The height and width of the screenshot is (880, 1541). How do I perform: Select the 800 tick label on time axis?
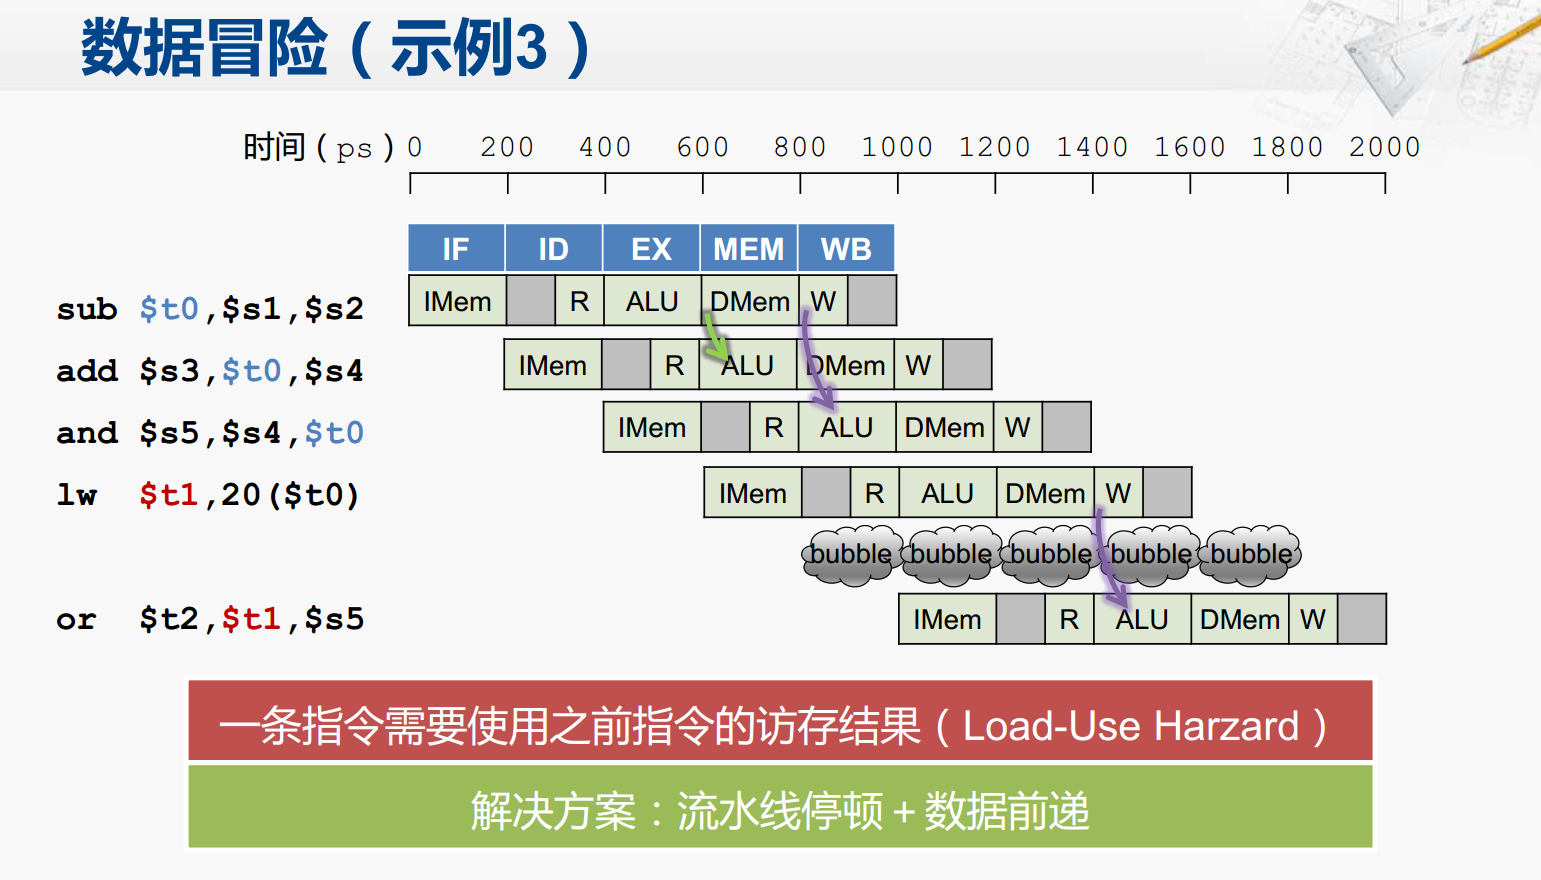(x=800, y=147)
